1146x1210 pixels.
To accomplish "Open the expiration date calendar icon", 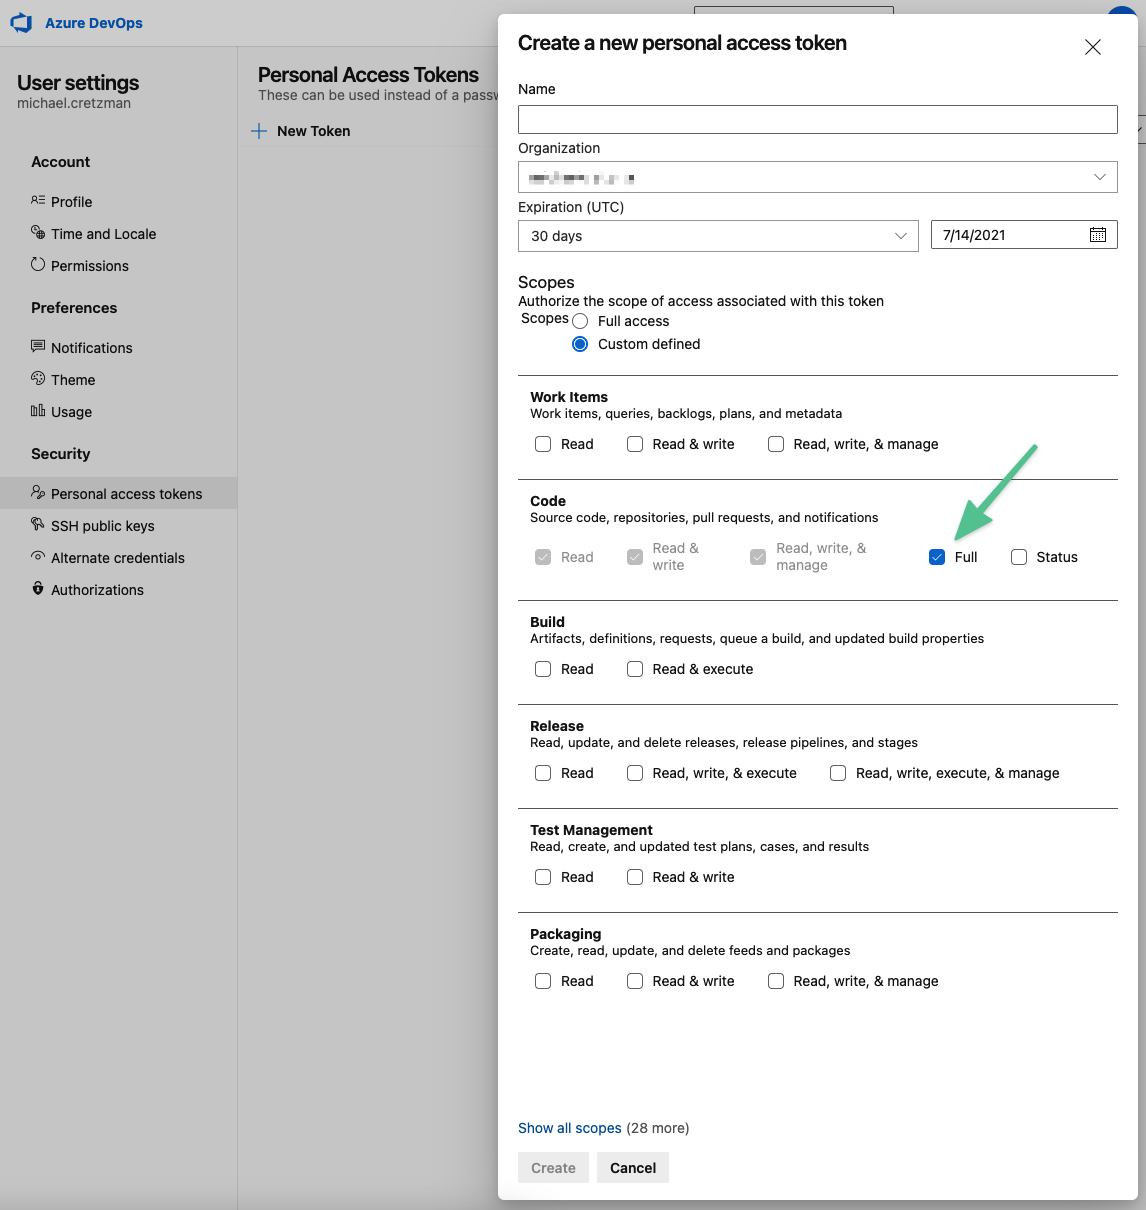I will click(x=1097, y=235).
